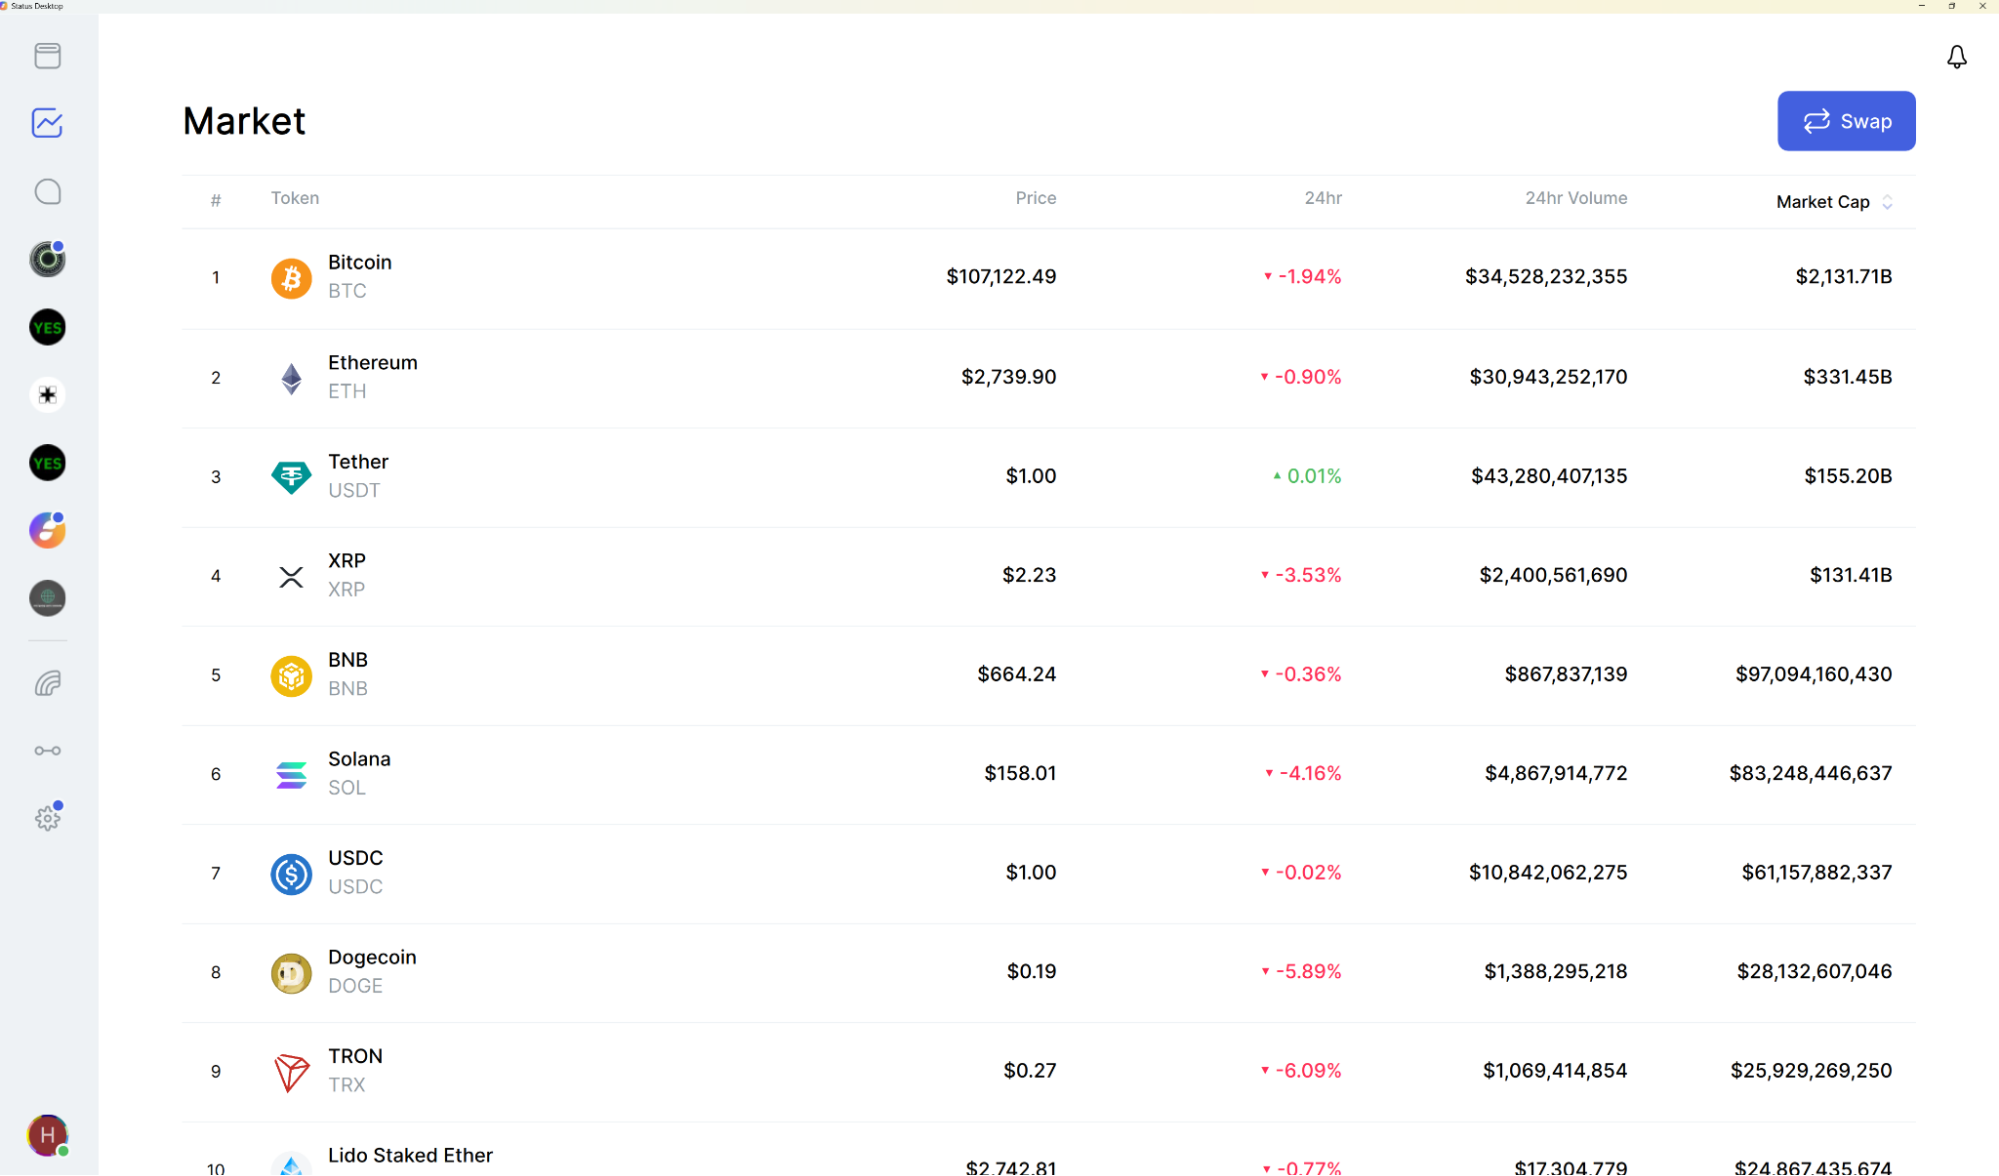
Task: Click the first green YES community icon
Action: [47, 327]
